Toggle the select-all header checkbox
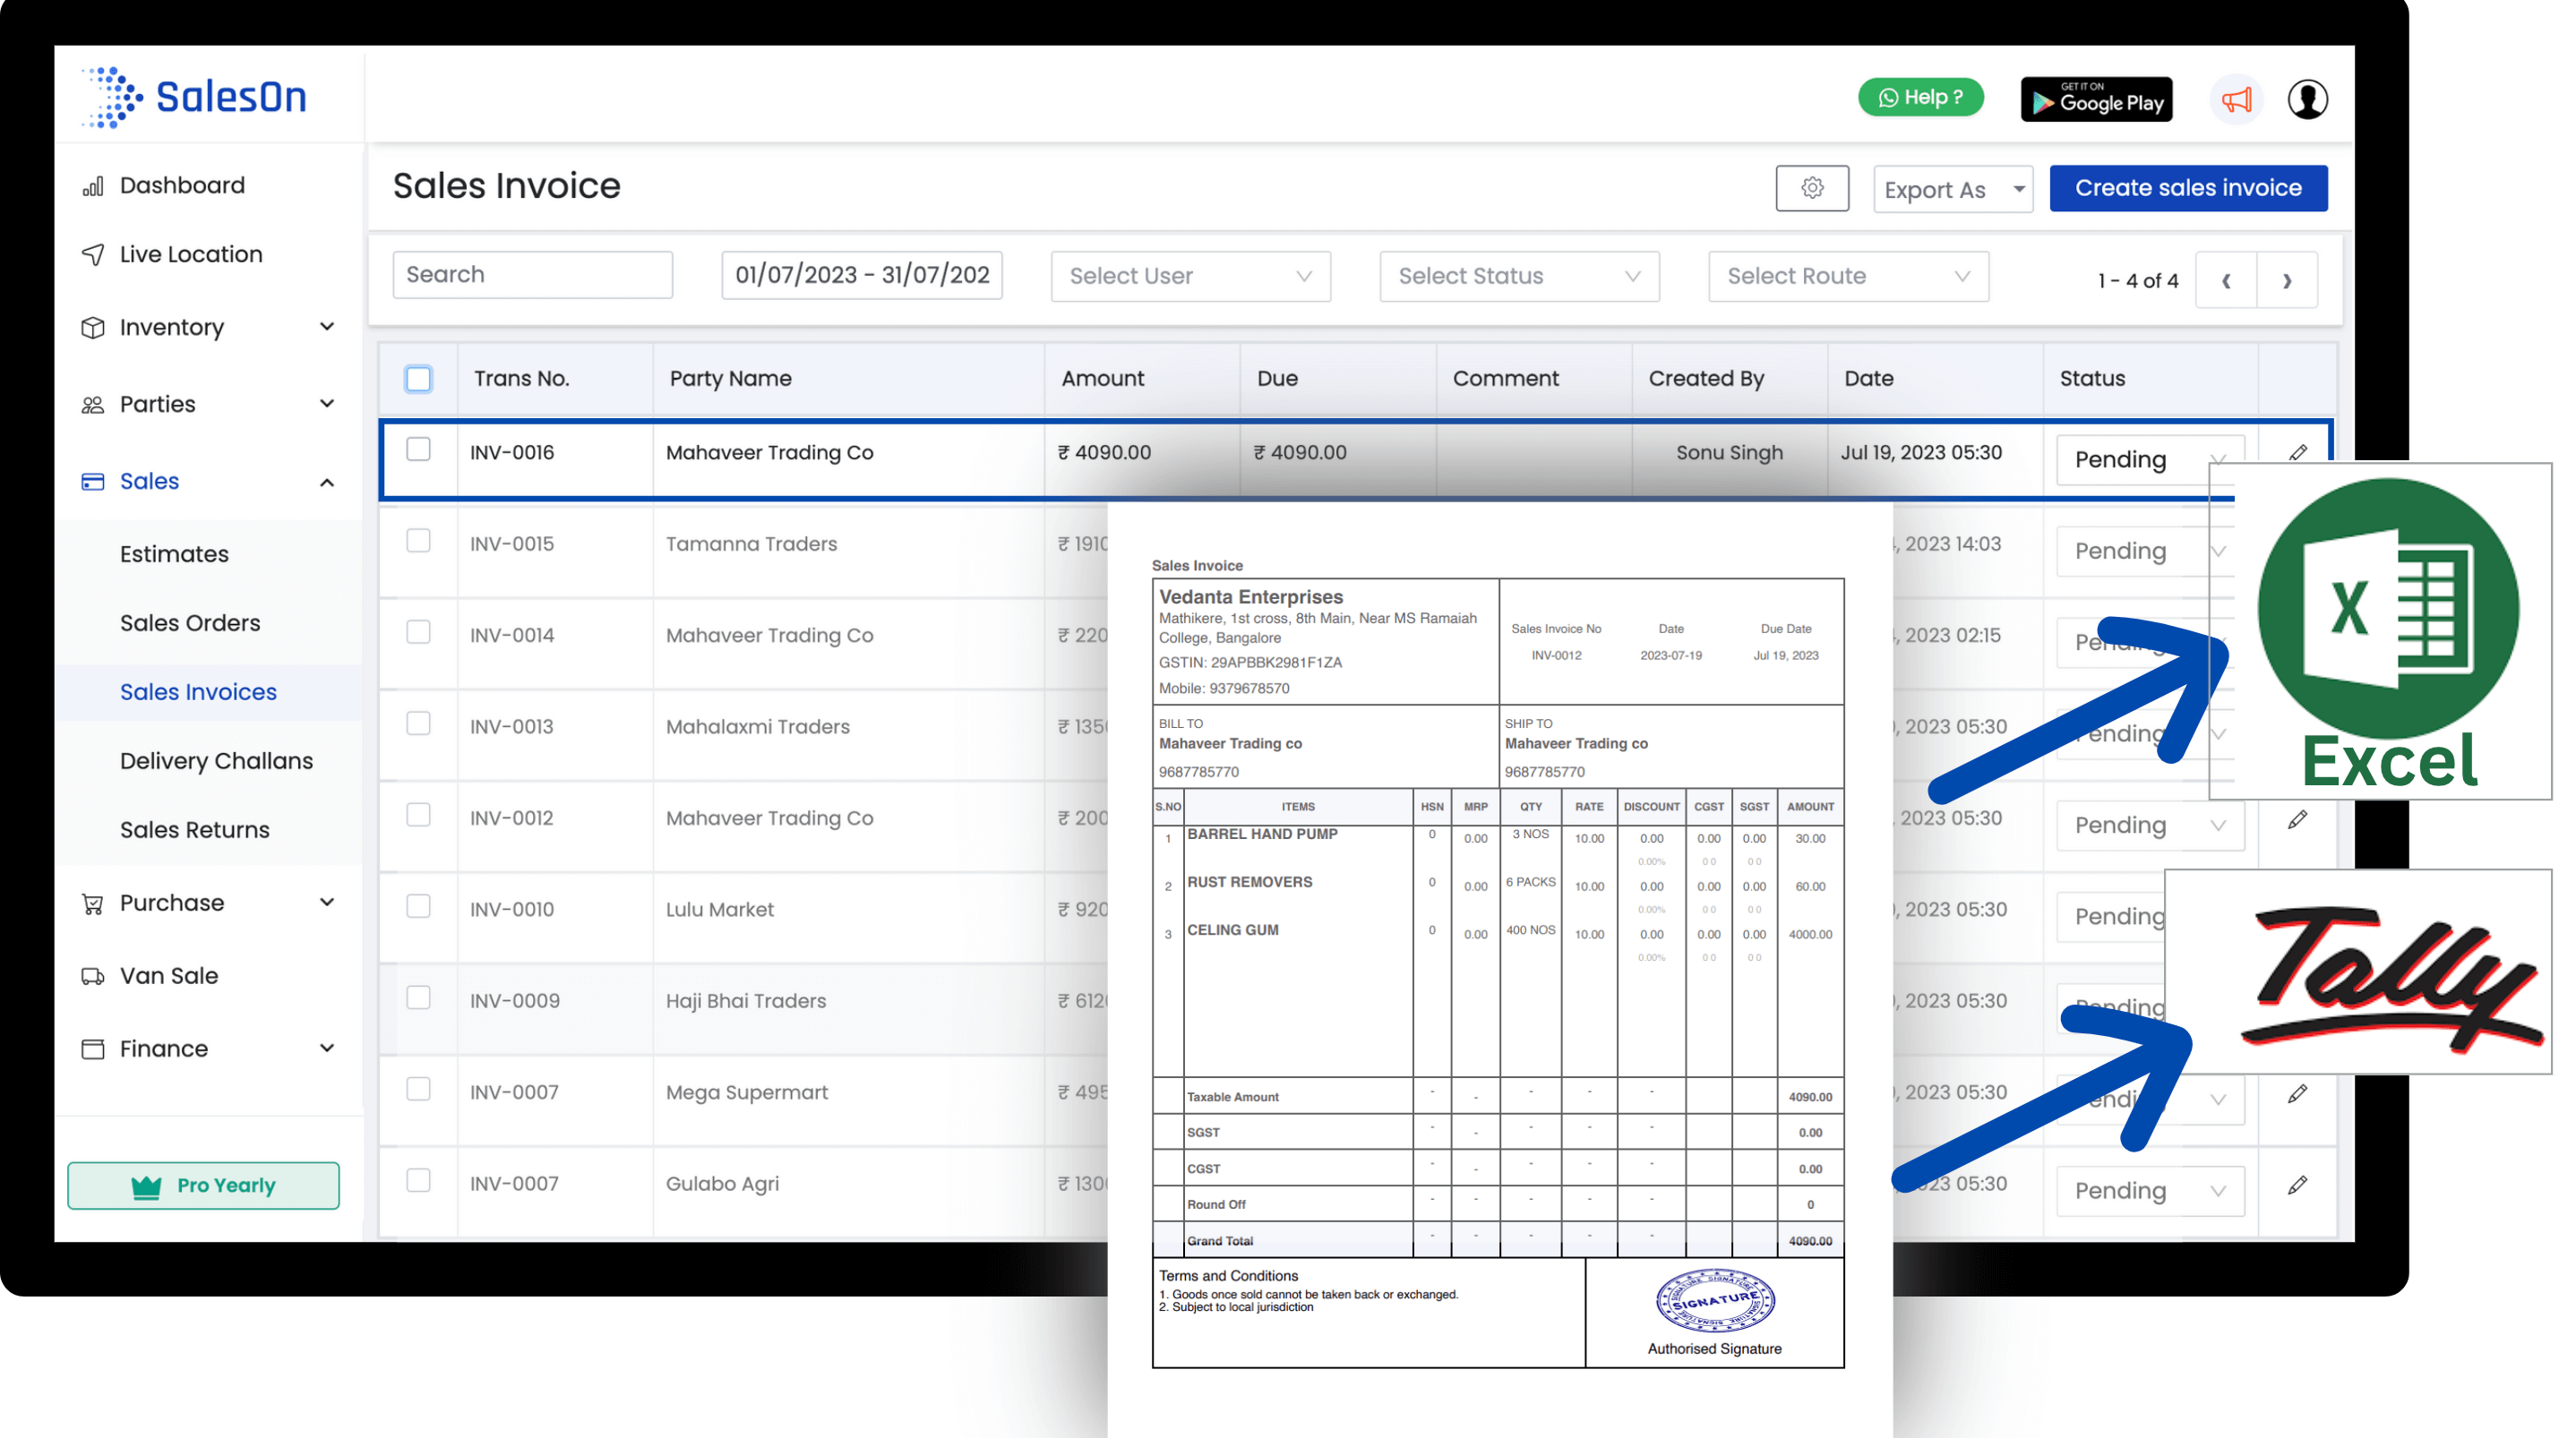The width and height of the screenshot is (2576, 1438). [417, 379]
